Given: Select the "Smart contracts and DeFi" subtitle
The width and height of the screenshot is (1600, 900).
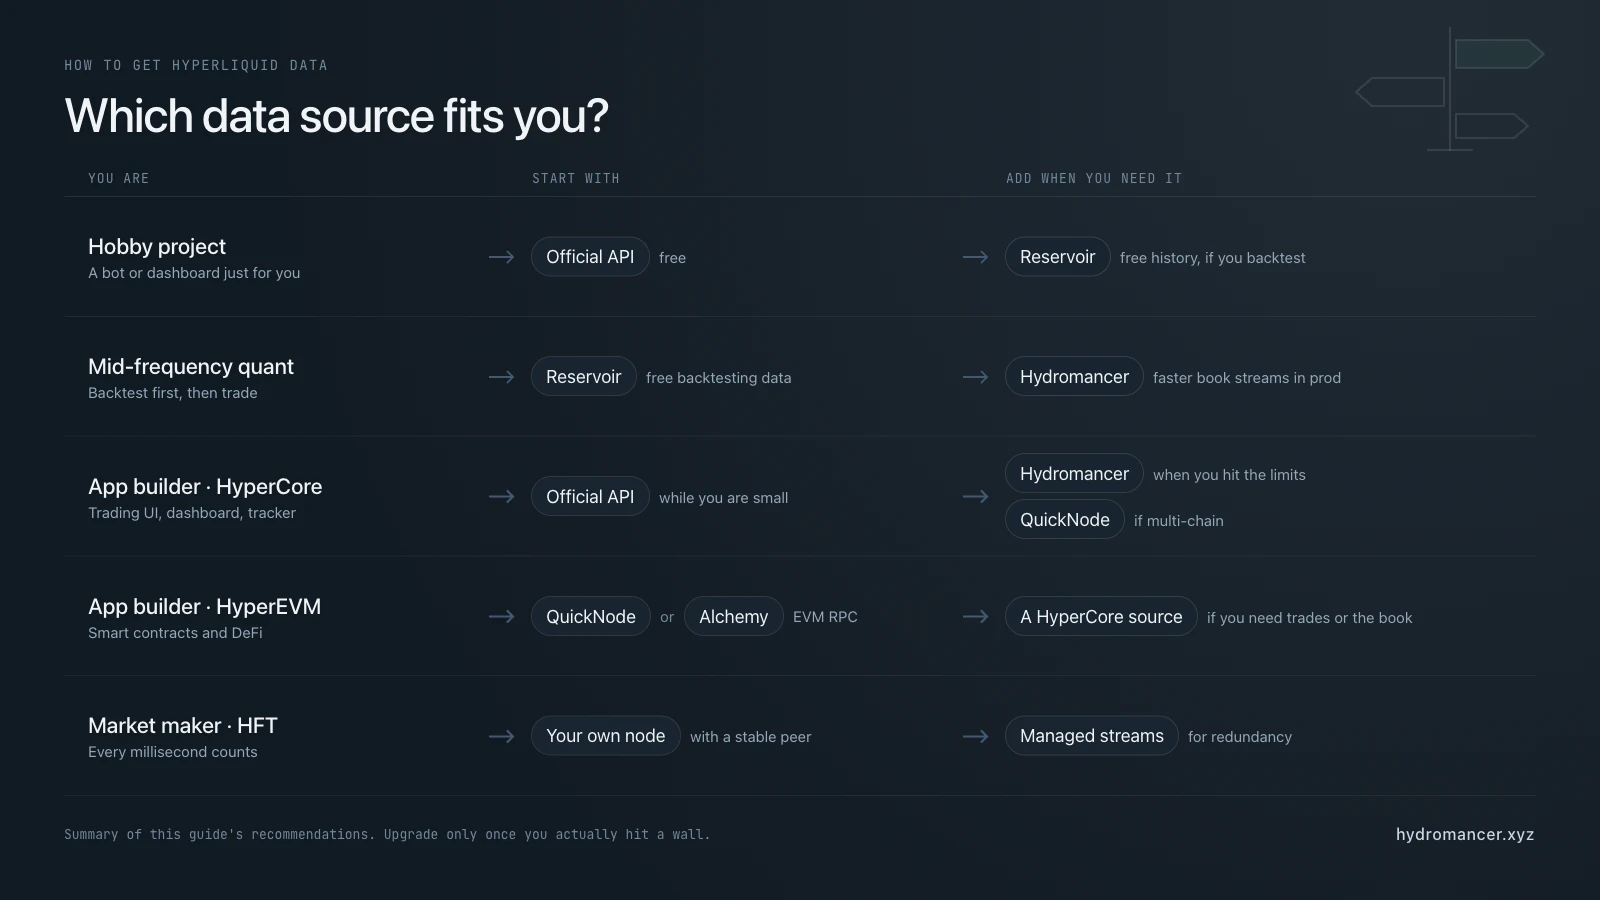Looking at the screenshot, I should pyautogui.click(x=175, y=633).
